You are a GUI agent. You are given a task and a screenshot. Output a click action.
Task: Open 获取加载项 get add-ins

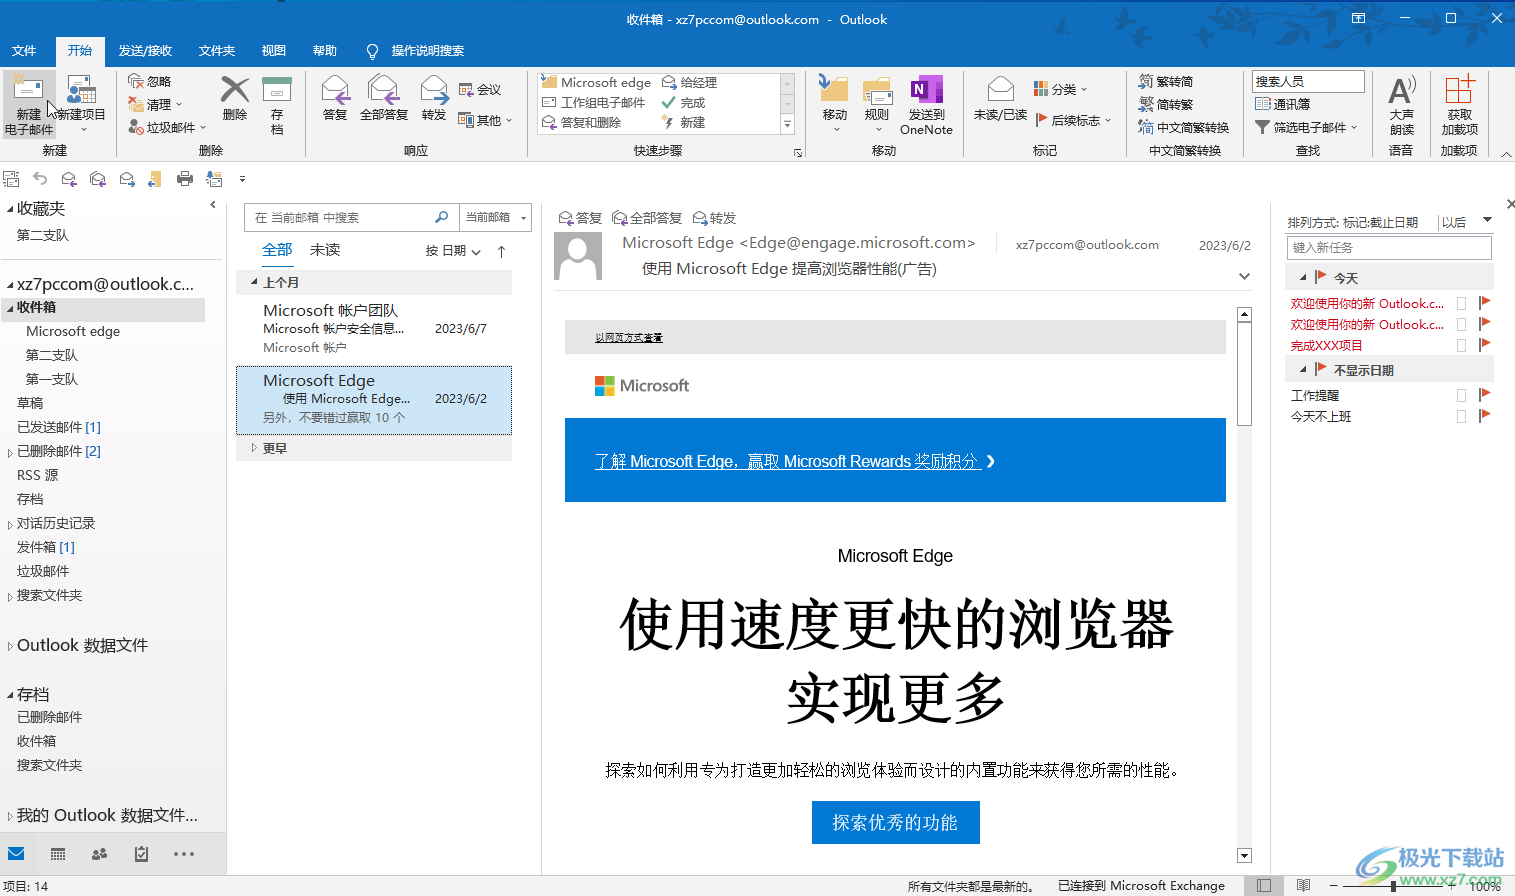tap(1459, 105)
